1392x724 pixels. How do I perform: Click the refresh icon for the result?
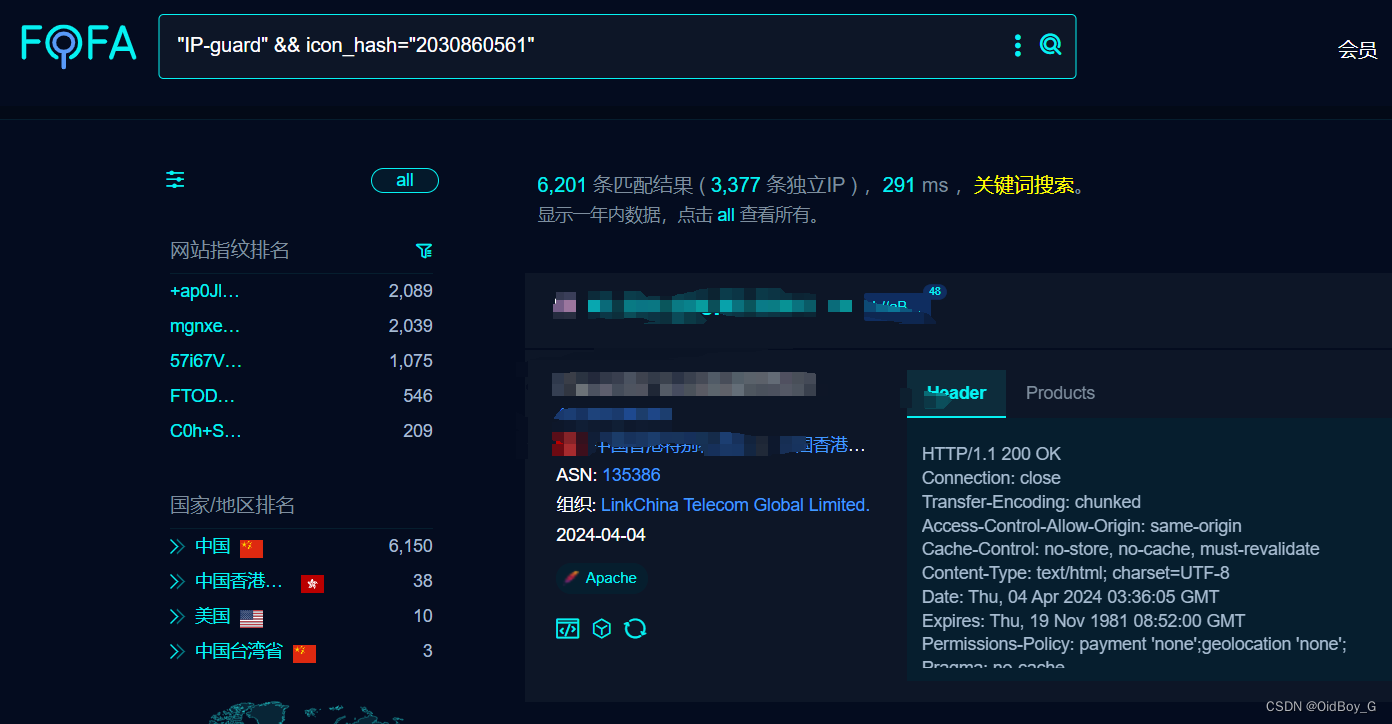[x=635, y=628]
